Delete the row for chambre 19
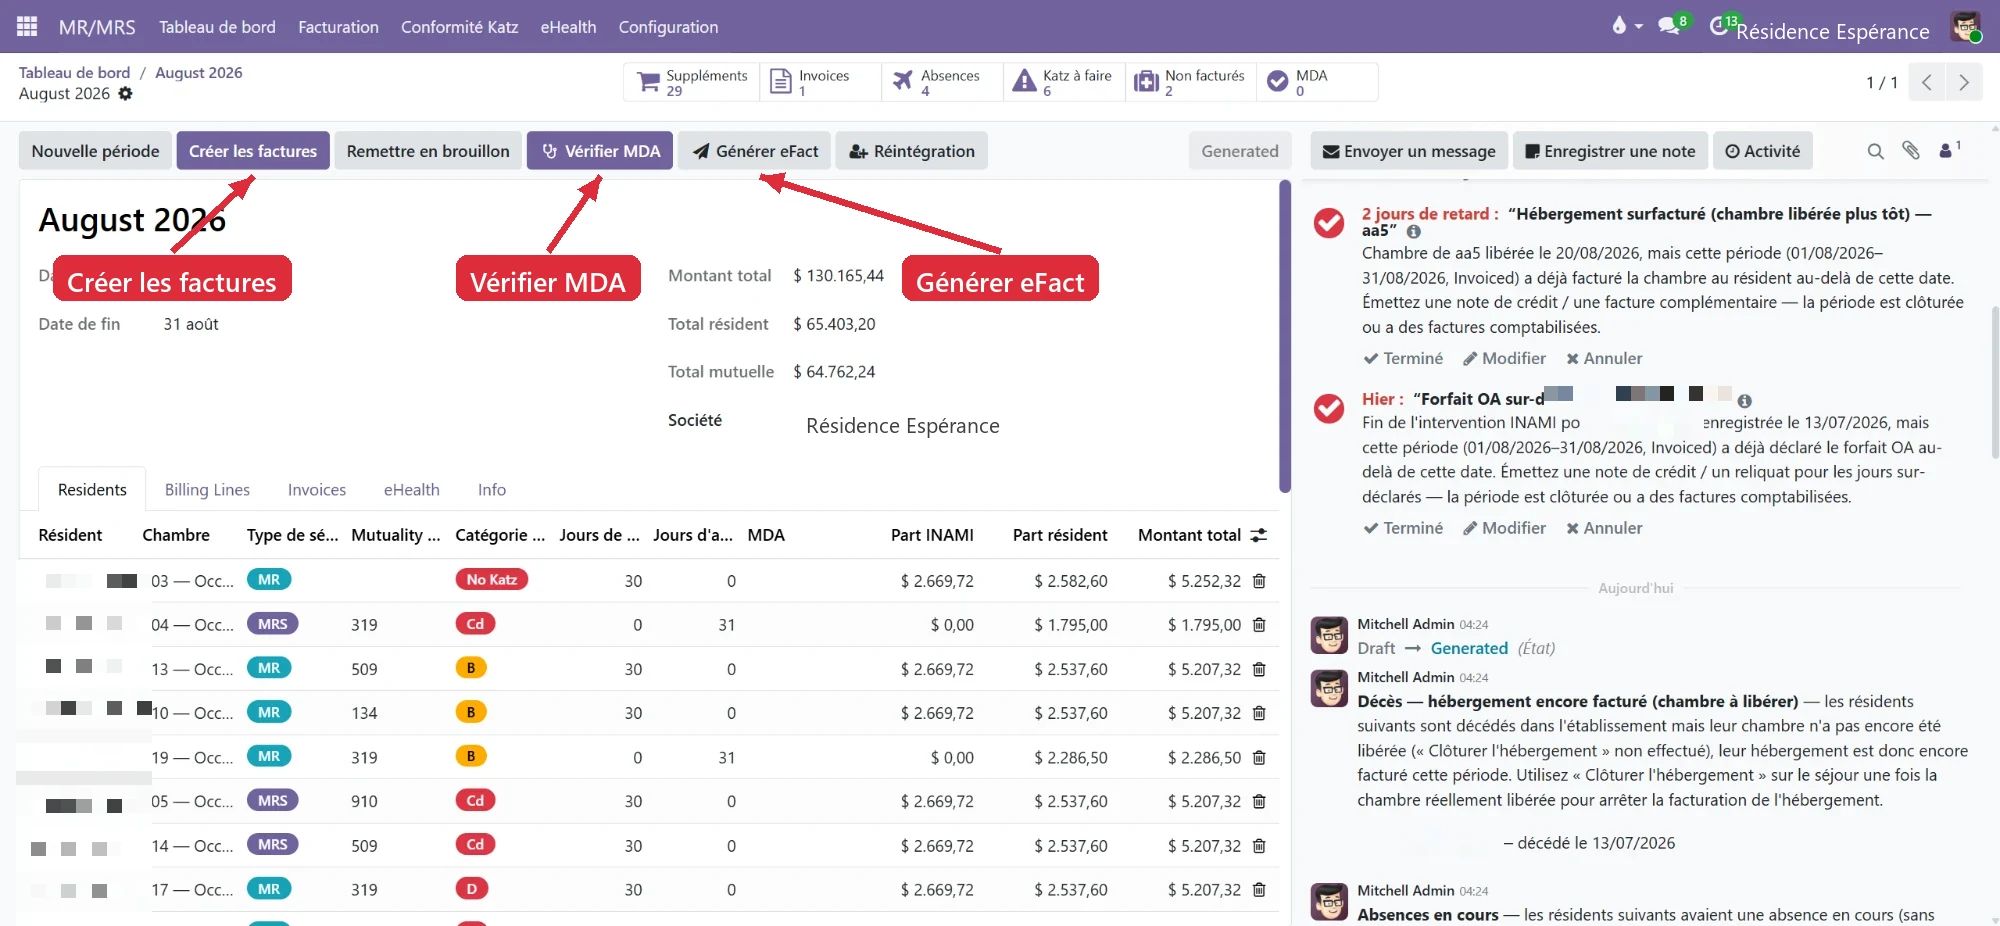 click(x=1259, y=758)
